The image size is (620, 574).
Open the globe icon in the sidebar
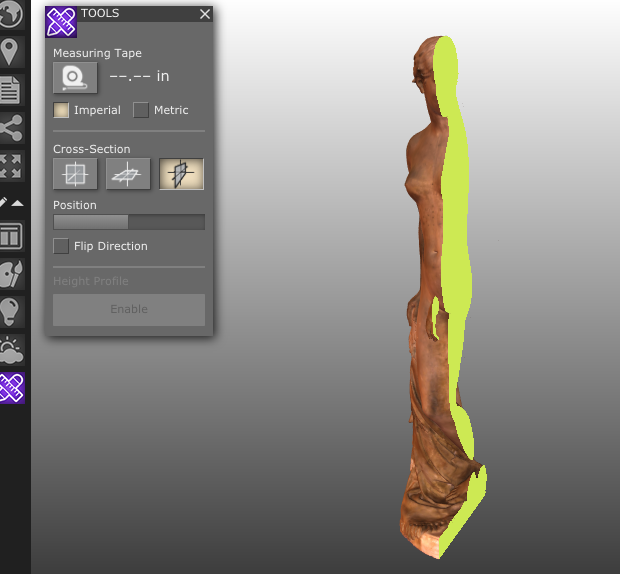11,14
